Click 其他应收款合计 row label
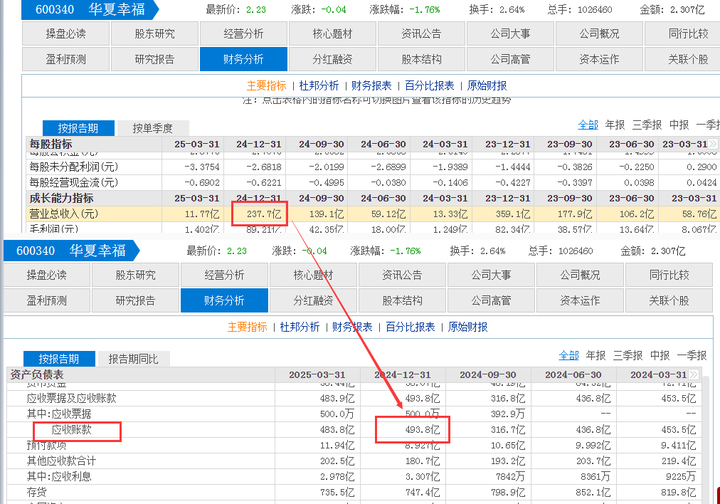 pos(61,461)
